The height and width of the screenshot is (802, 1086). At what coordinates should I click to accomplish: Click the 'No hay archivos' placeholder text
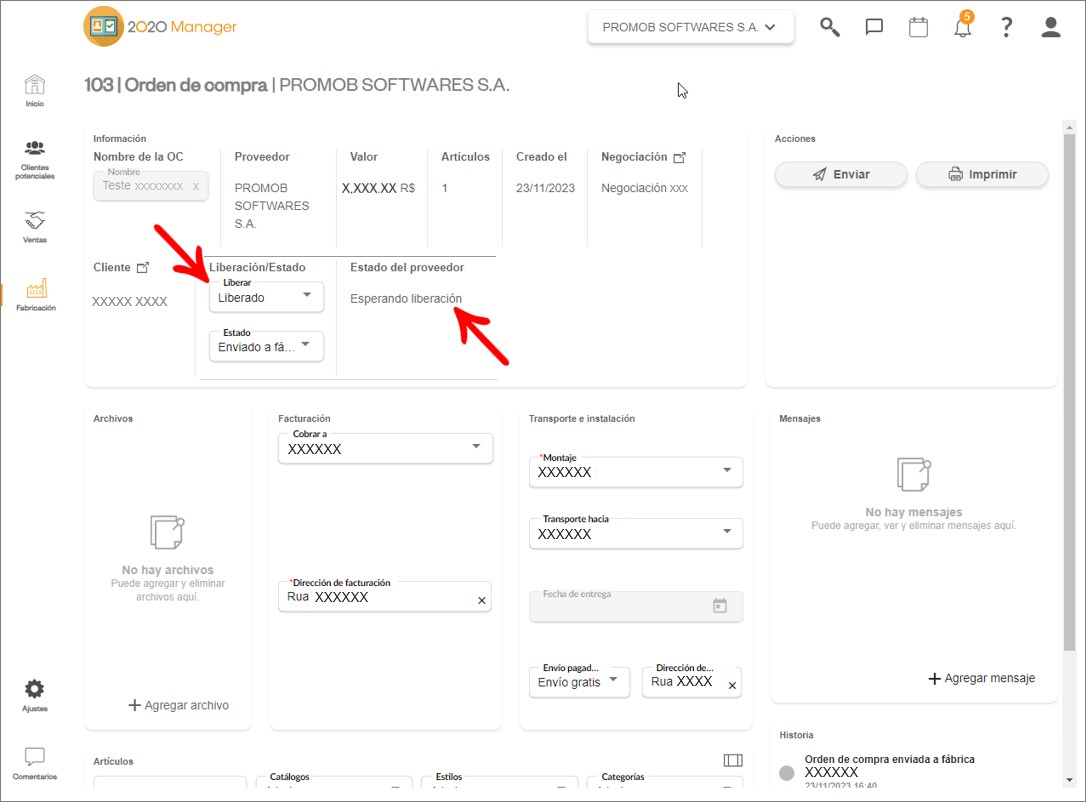168,570
